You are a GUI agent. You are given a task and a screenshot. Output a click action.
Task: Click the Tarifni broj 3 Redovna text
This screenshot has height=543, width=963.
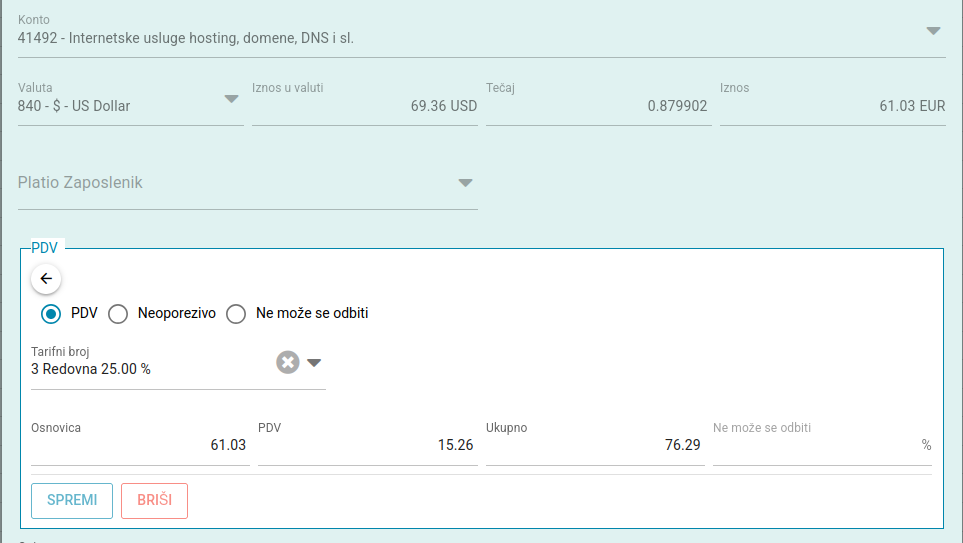pos(91,369)
